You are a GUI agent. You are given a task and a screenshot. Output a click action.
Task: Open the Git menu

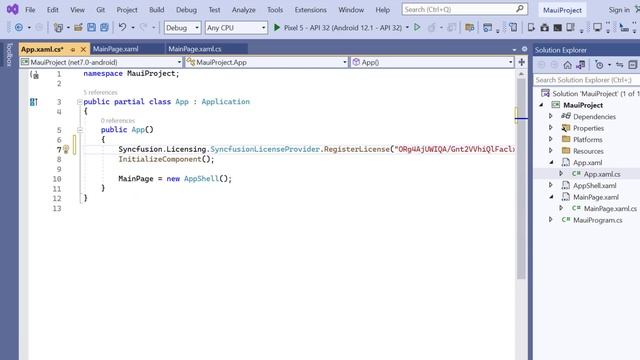coord(100,9)
